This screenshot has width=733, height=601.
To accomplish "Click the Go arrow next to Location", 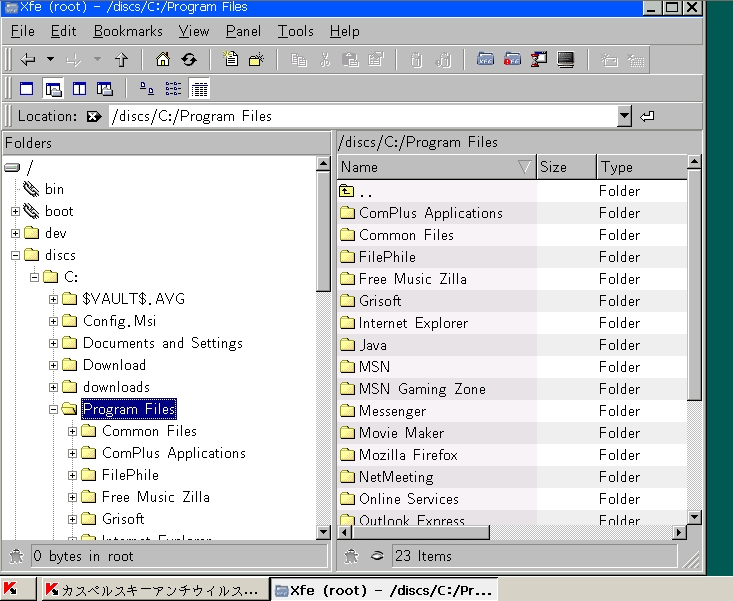I will tap(647, 116).
